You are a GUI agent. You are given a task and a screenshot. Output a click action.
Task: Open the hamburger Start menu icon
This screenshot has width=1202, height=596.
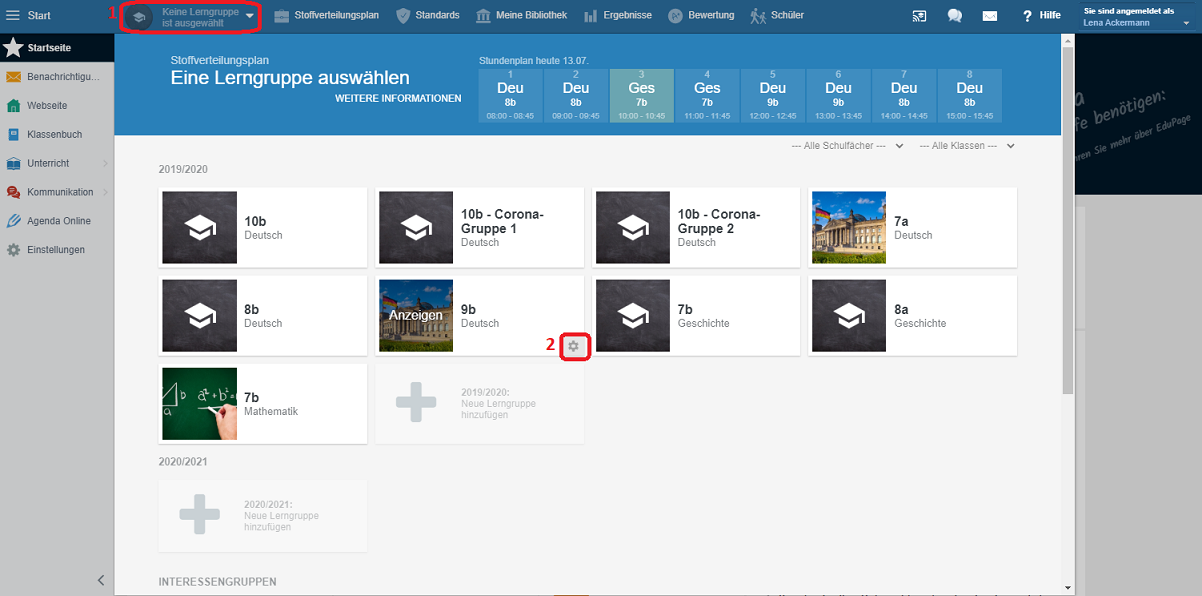13,15
